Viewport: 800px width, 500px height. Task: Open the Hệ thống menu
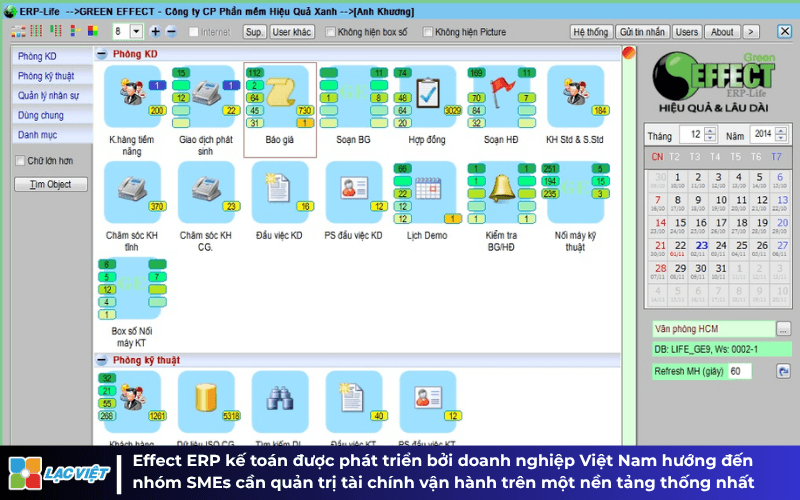(x=591, y=32)
